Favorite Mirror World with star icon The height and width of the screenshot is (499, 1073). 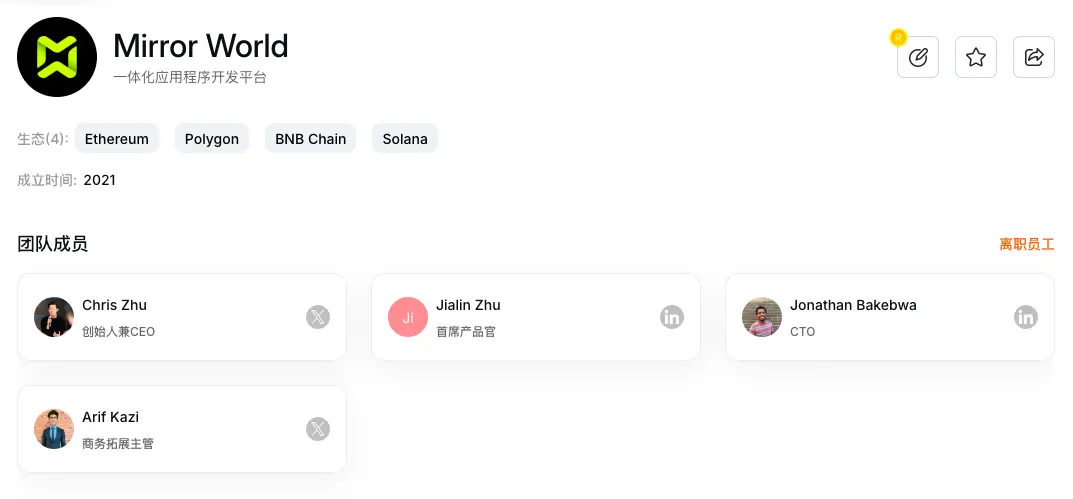click(976, 58)
